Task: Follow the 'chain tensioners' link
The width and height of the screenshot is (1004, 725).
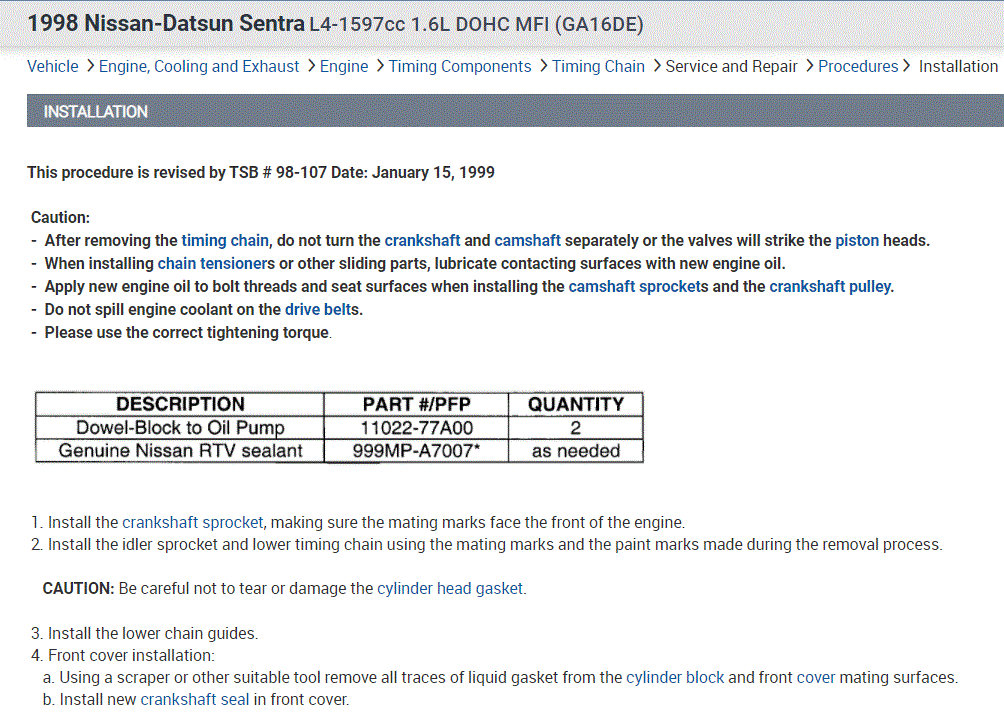Action: pyautogui.click(x=216, y=264)
